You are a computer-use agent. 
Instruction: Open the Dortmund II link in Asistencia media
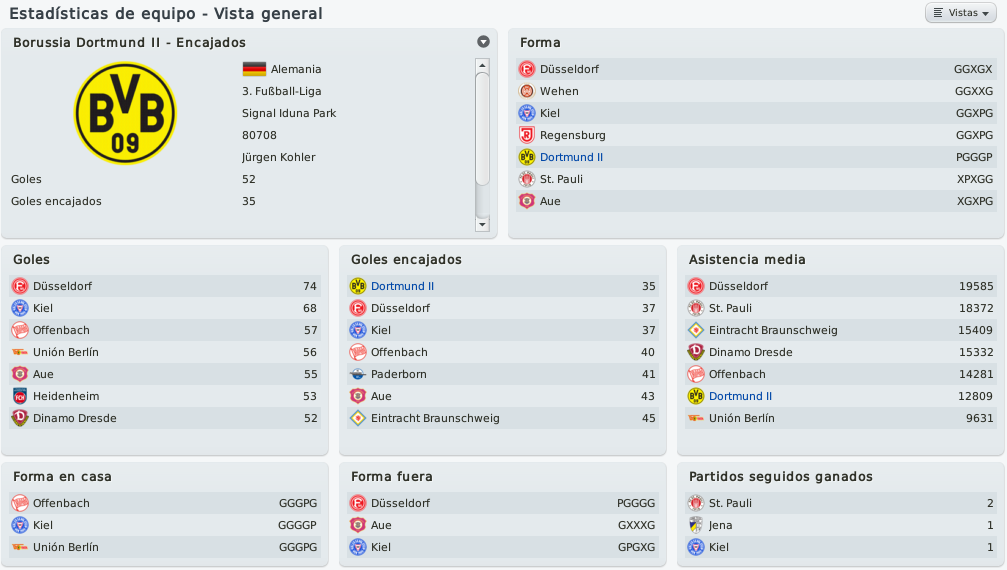pyautogui.click(x=740, y=396)
